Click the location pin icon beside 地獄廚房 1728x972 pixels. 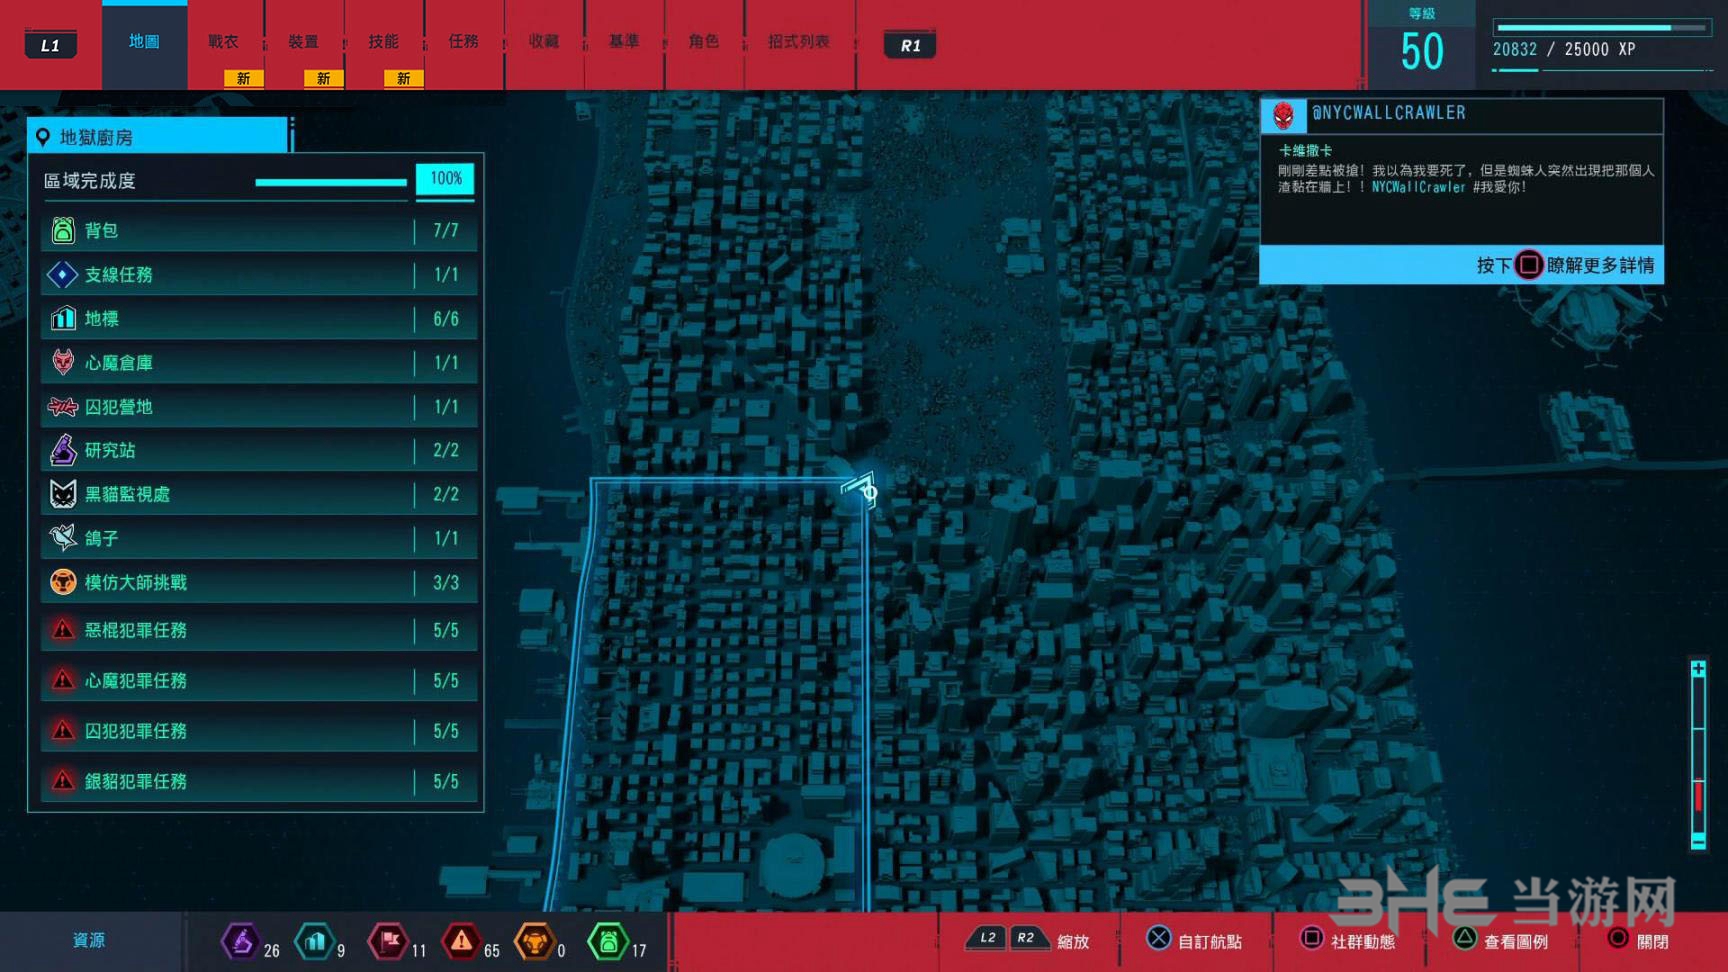43,137
